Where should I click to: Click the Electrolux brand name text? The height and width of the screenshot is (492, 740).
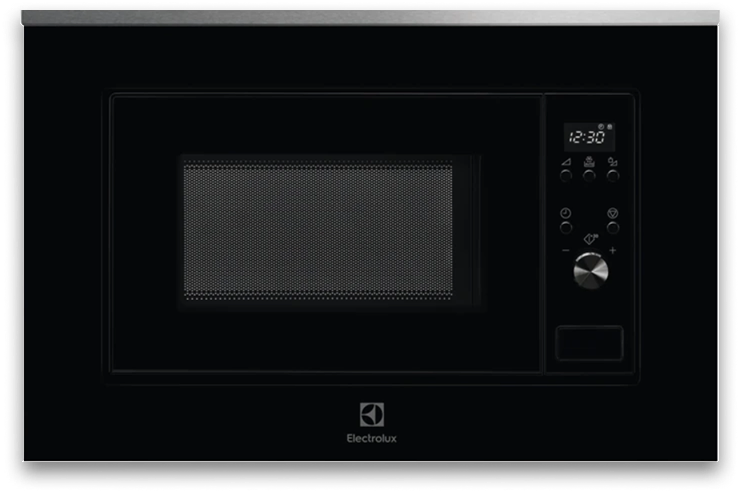370,437
